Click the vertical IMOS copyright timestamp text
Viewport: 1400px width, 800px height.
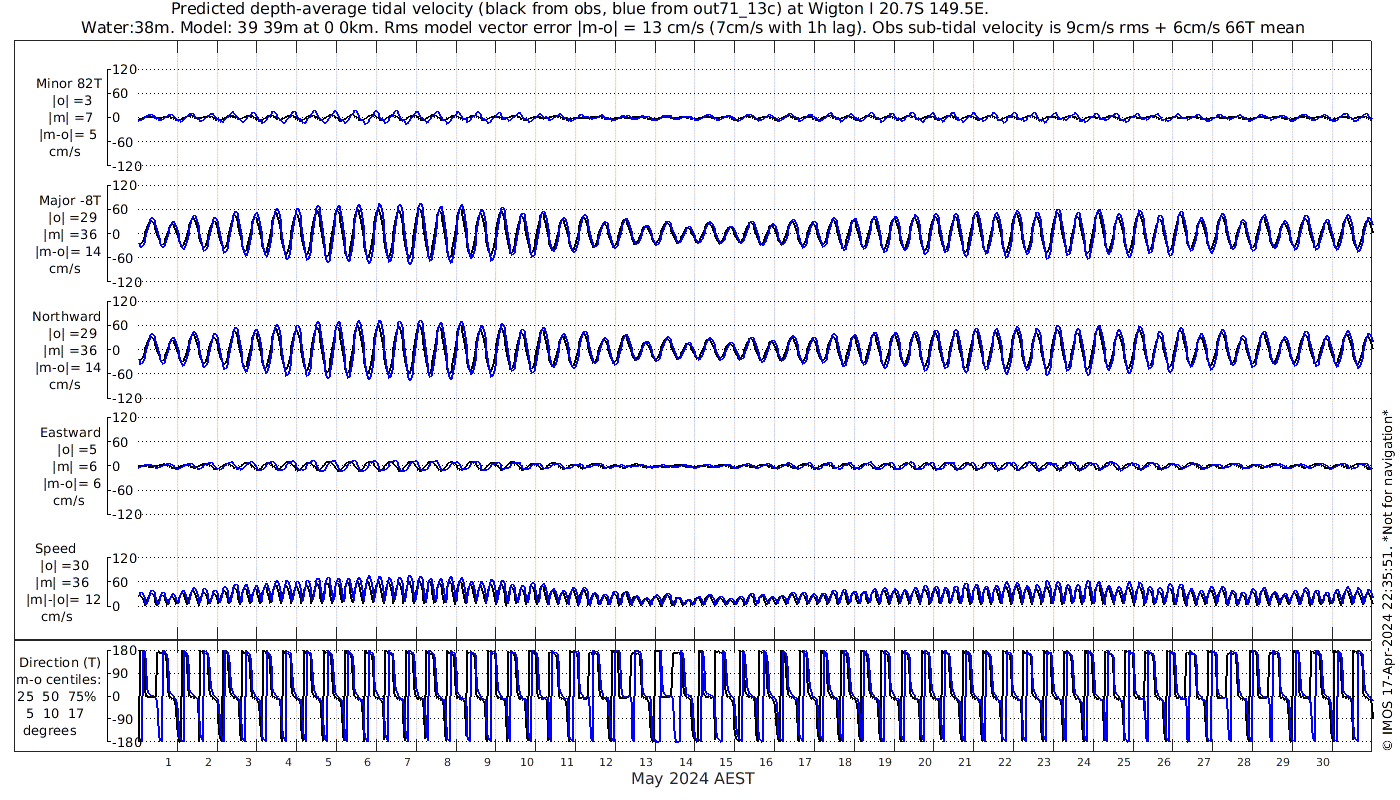(1387, 580)
